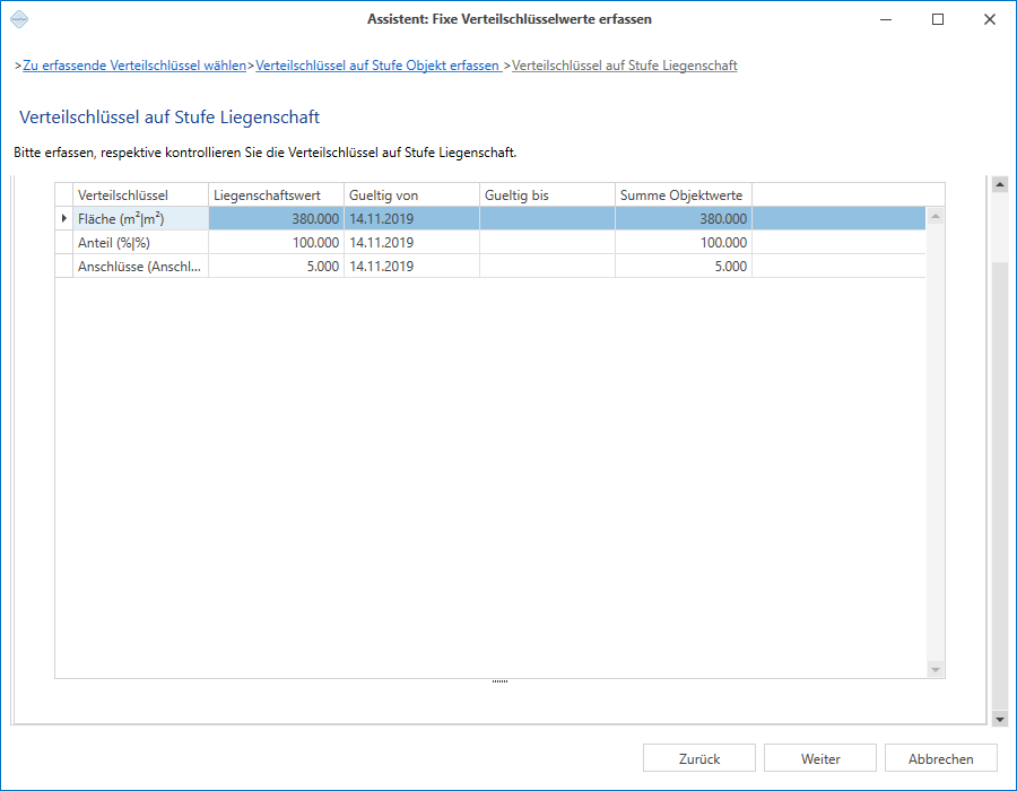This screenshot has height=791, width=1017.
Task: Sort by Verteilschlüssel column header
Action: pos(140,195)
